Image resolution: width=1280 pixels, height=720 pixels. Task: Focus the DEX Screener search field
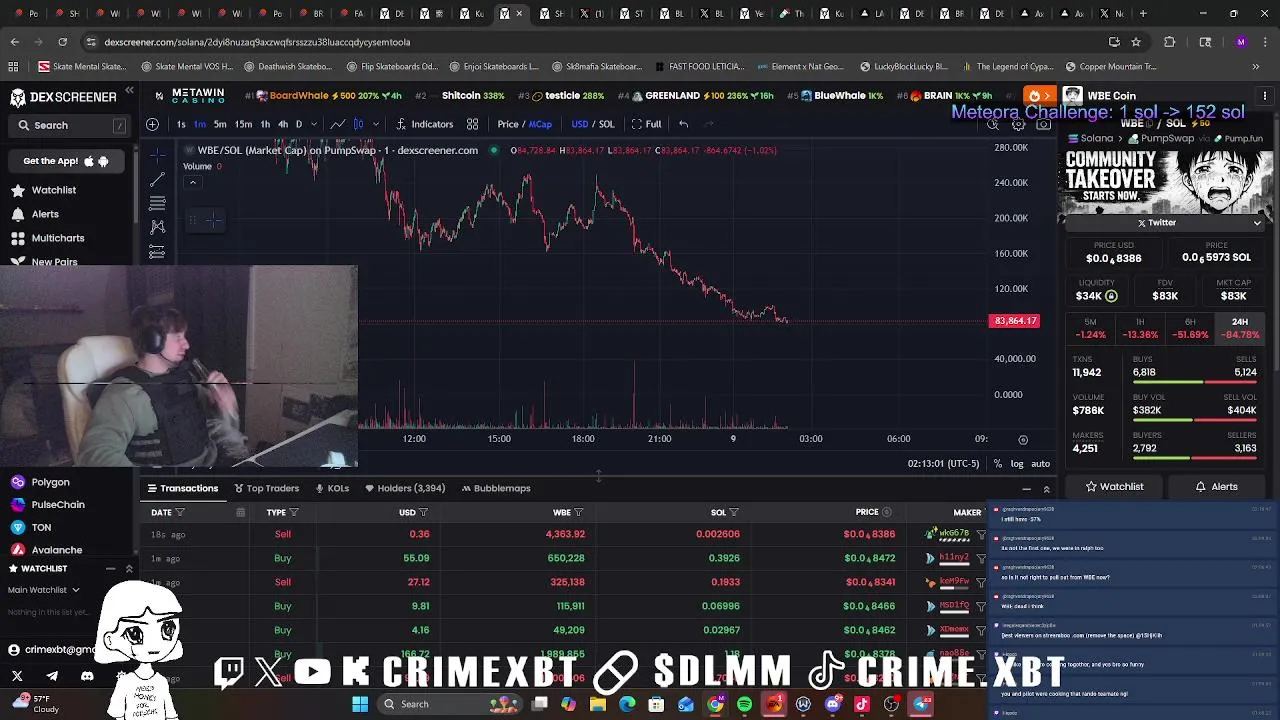(x=70, y=125)
